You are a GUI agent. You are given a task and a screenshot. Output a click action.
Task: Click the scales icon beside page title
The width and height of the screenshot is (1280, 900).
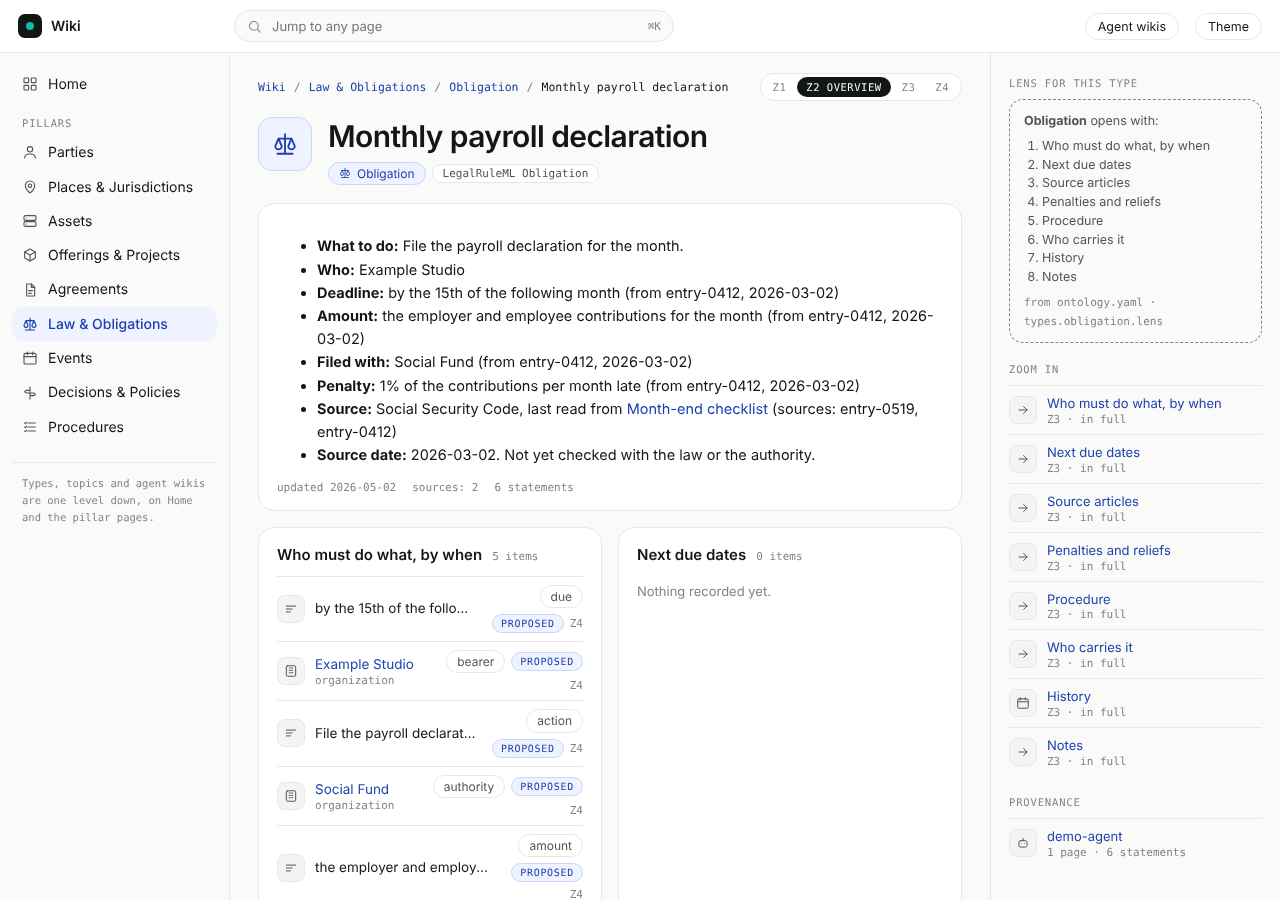285,144
